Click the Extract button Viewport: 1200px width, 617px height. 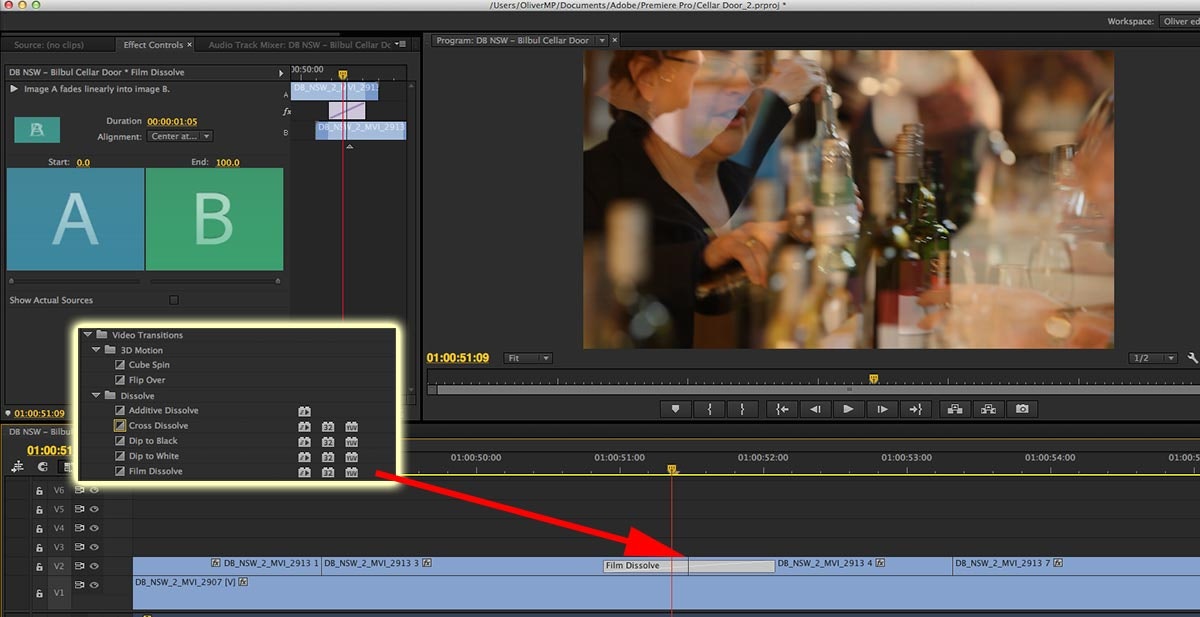(x=988, y=409)
